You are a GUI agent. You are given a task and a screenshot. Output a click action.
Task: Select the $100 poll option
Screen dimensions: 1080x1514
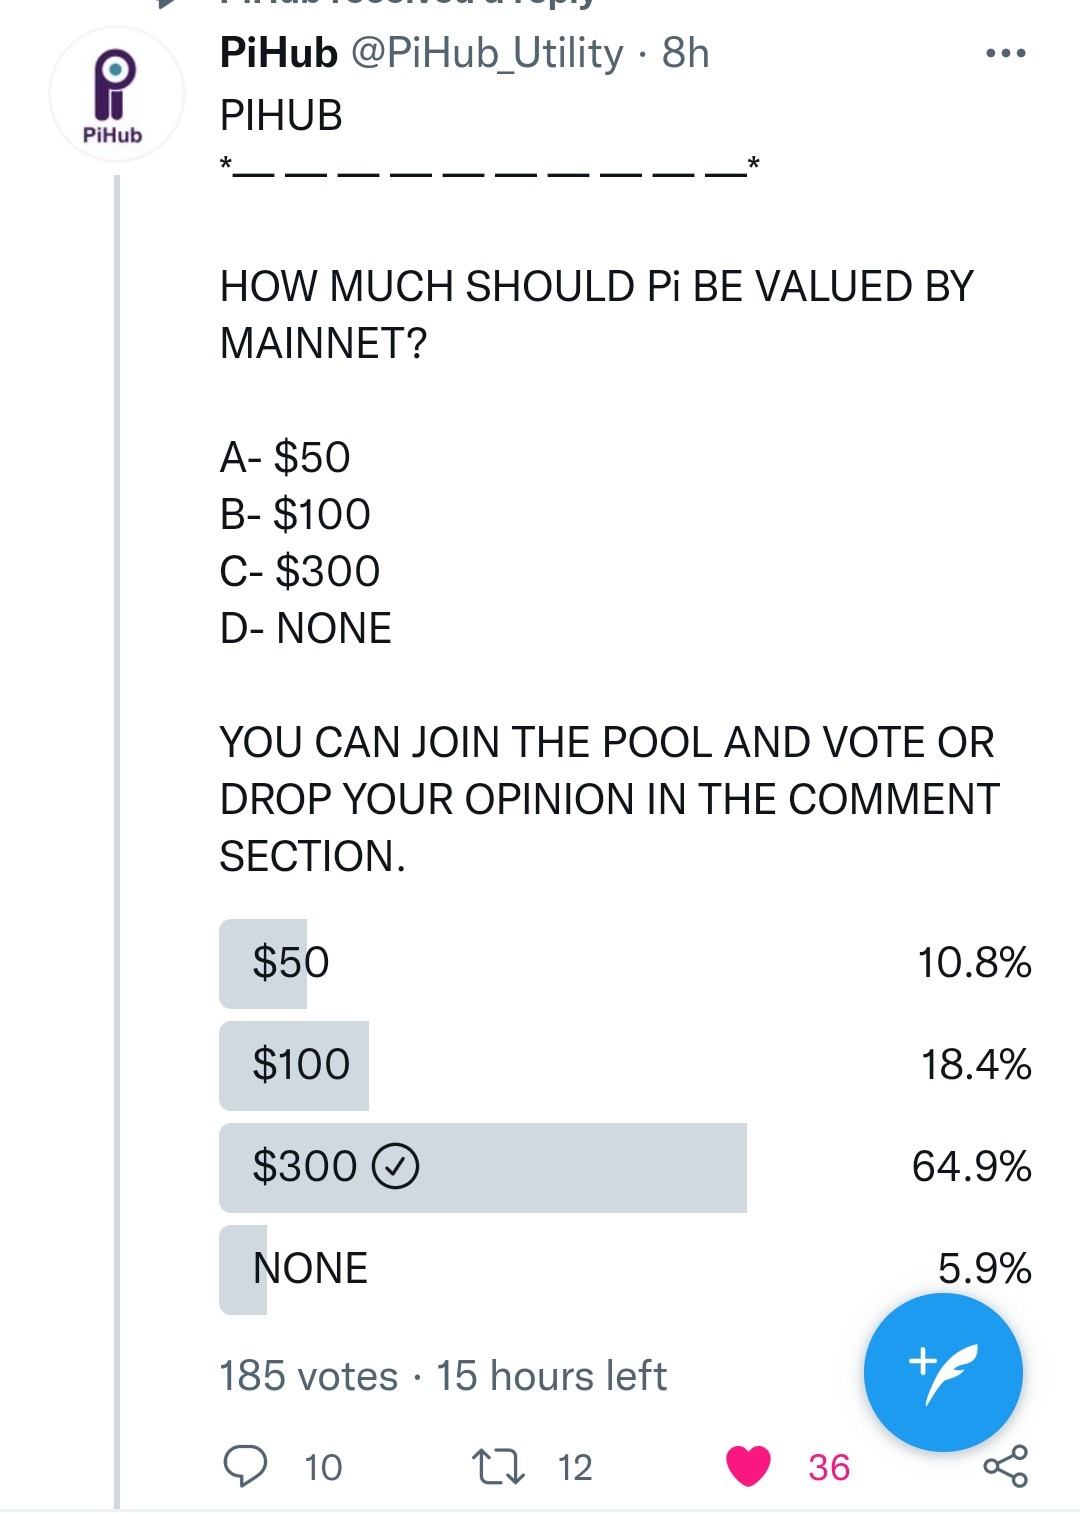pos(625,1065)
